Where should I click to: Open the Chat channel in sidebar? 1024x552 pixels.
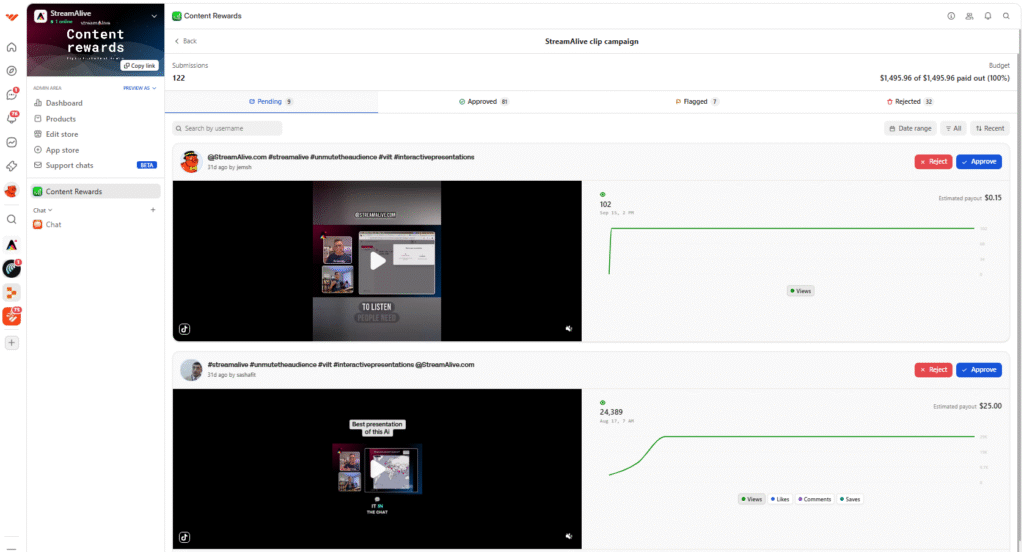(x=96, y=224)
